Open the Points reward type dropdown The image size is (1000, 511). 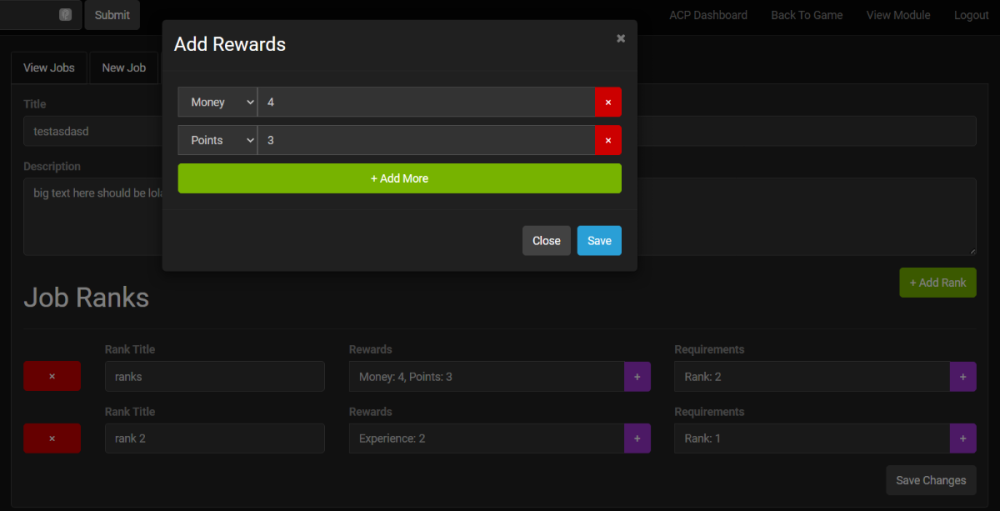point(217,140)
